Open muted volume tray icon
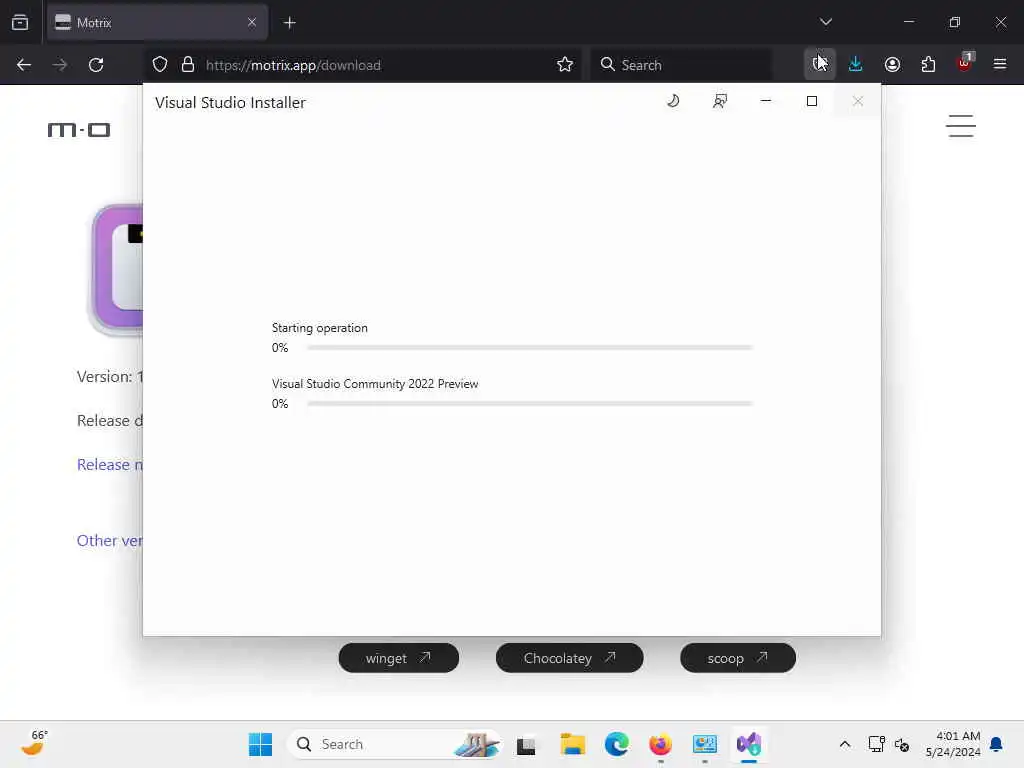 [902, 744]
